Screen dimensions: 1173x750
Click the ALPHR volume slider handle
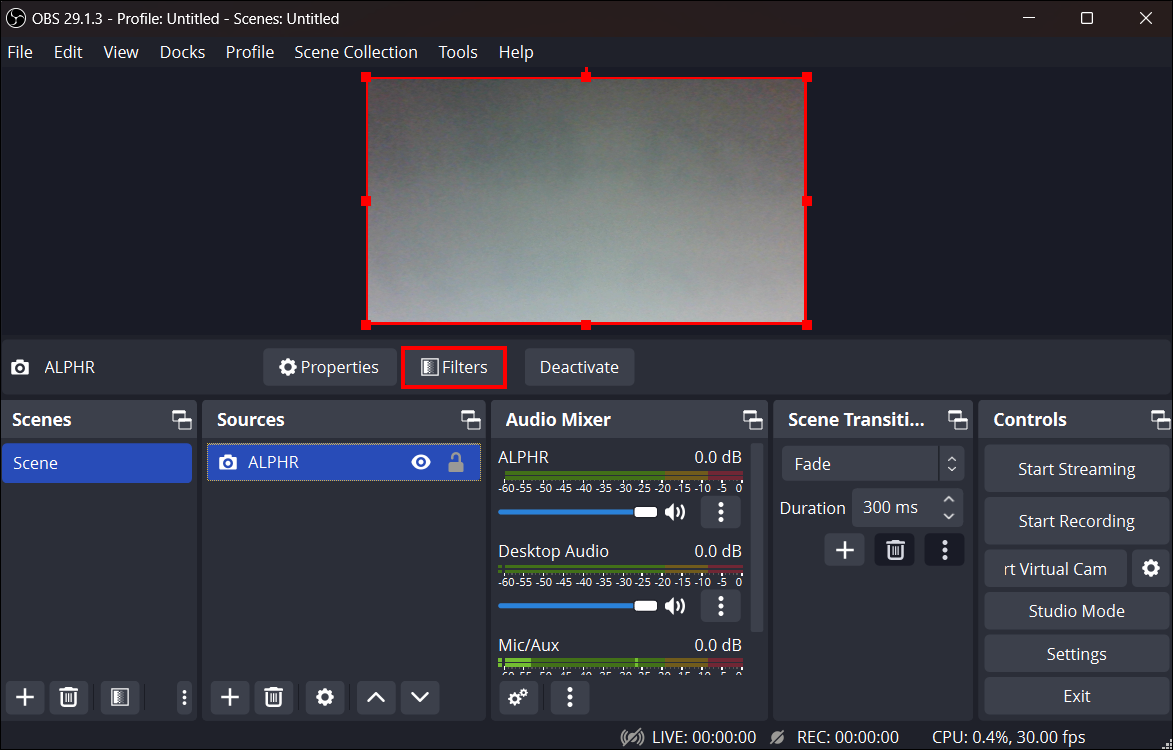645,512
